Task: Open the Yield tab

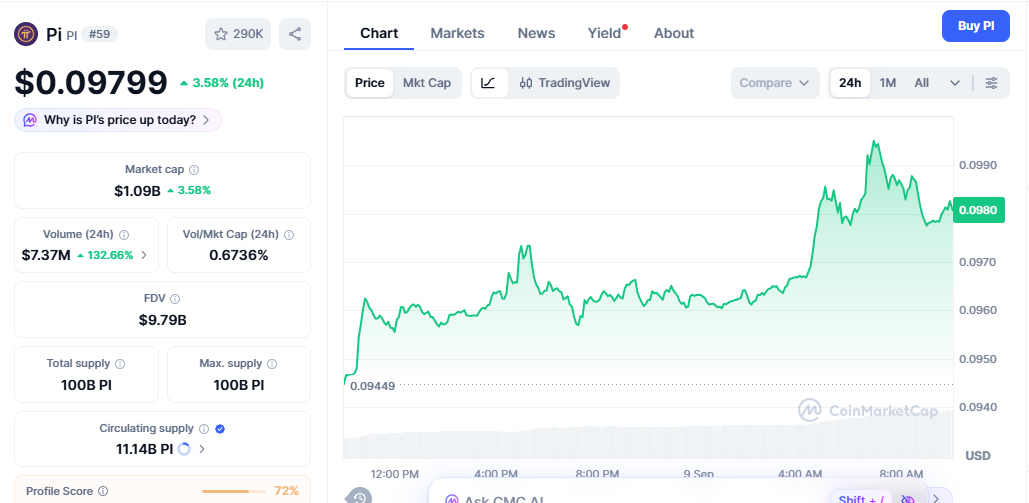Action: (604, 33)
